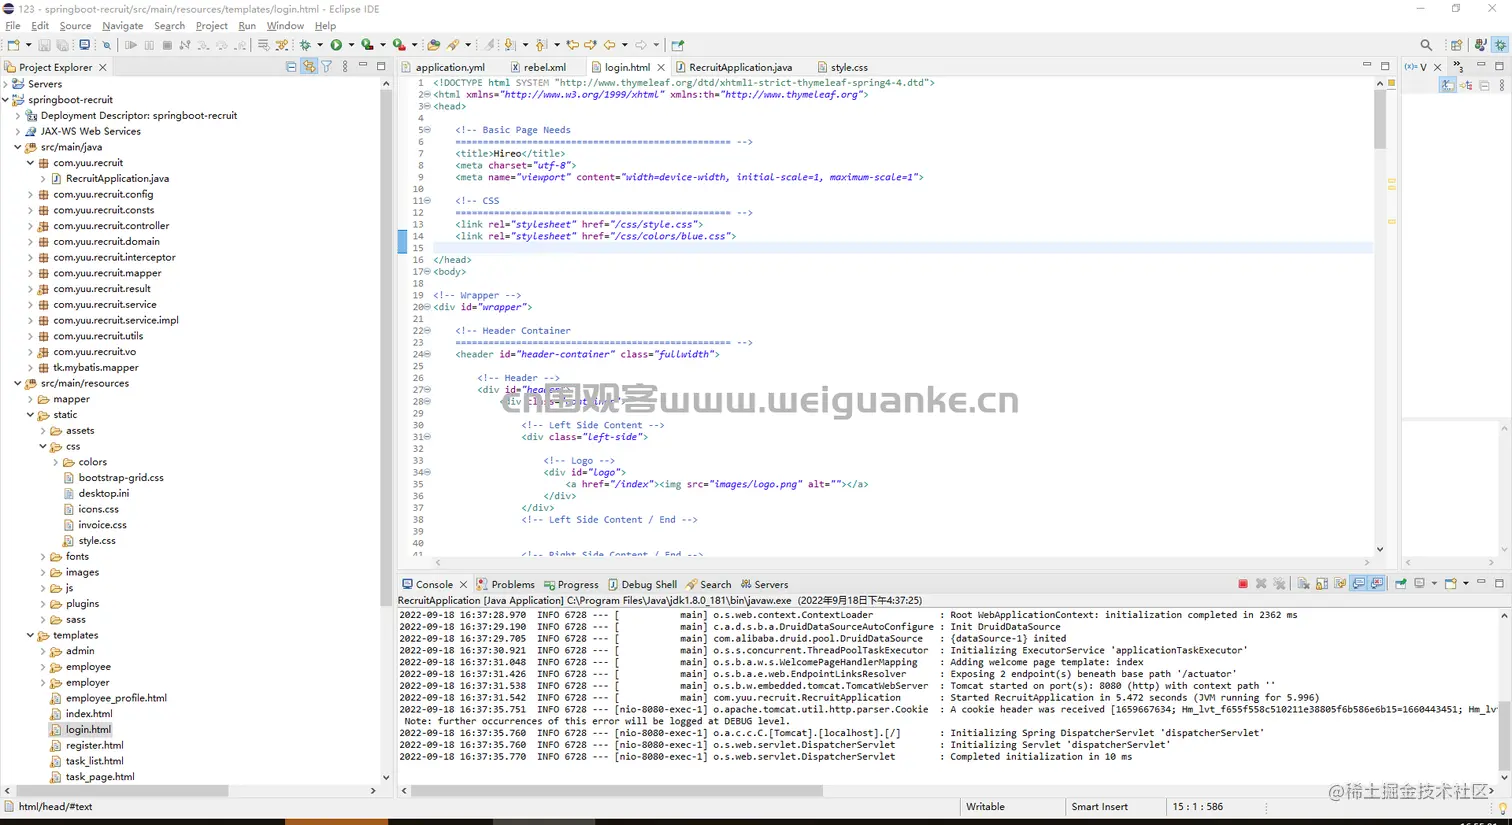Switch to the Debug perspective icon
1512x825 pixels.
(1500, 45)
